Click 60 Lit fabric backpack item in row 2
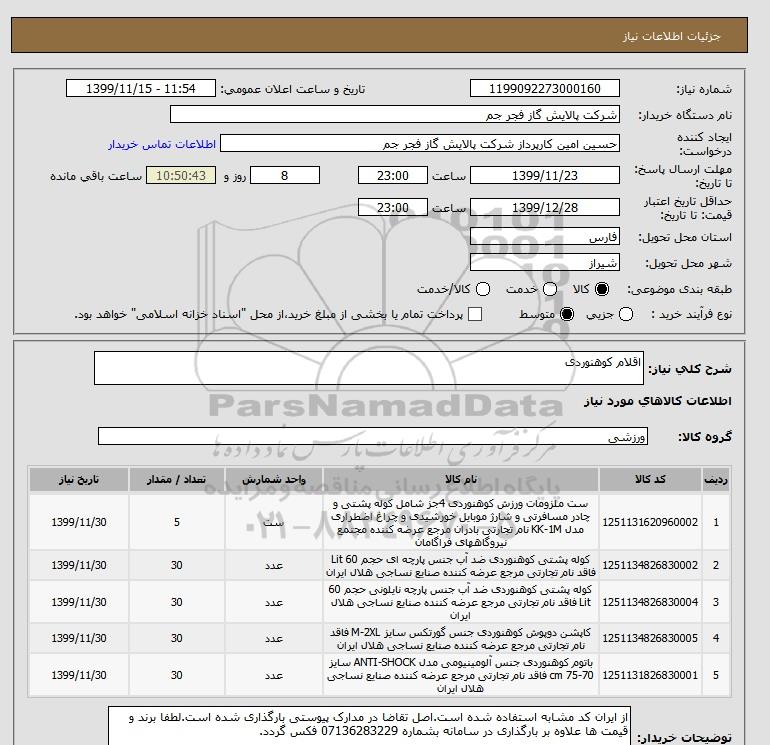 click(461, 566)
